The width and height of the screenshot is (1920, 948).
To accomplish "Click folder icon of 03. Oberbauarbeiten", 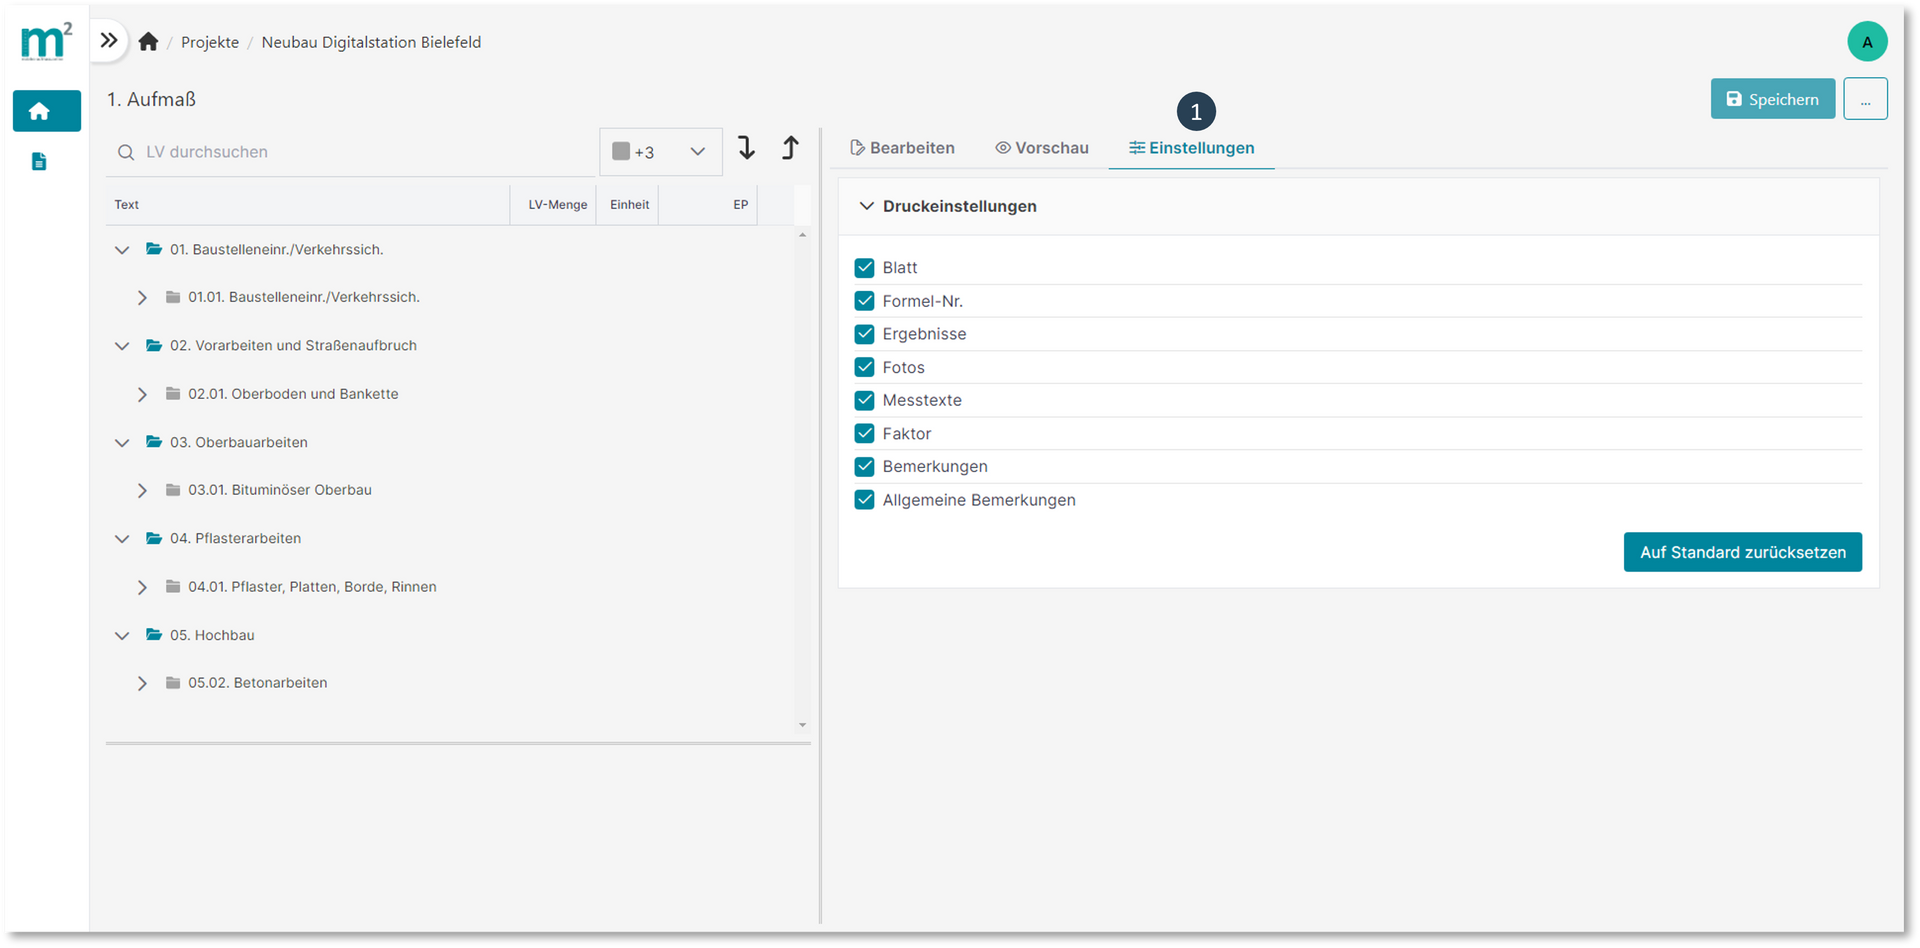I will tap(154, 442).
